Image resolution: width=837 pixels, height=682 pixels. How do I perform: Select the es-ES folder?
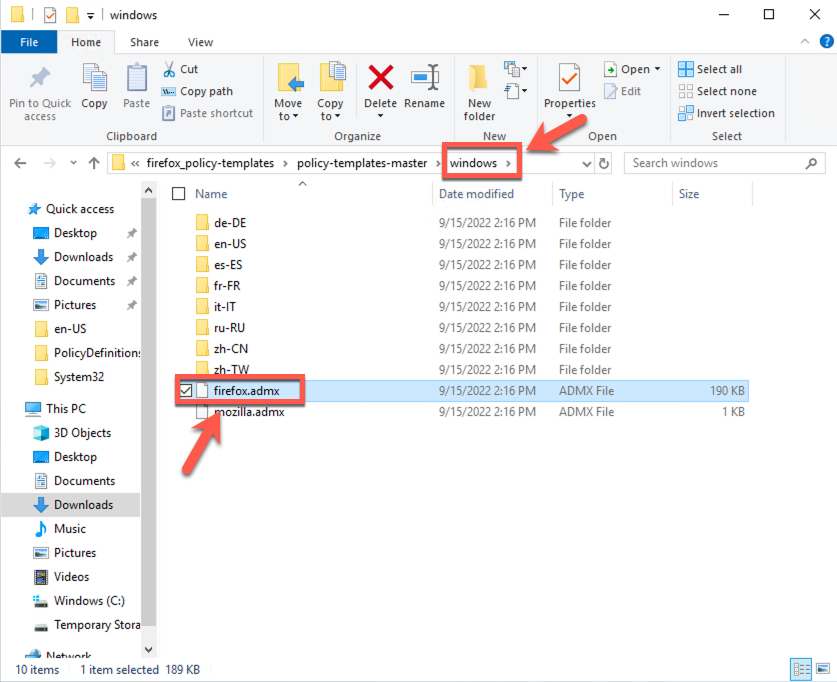[x=228, y=265]
